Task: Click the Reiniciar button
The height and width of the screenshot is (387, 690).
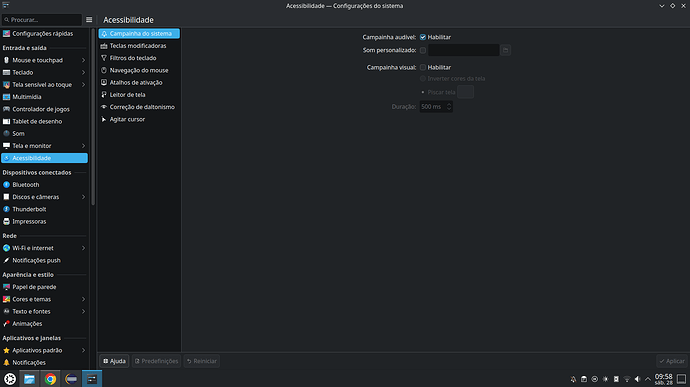Action: pos(202,361)
